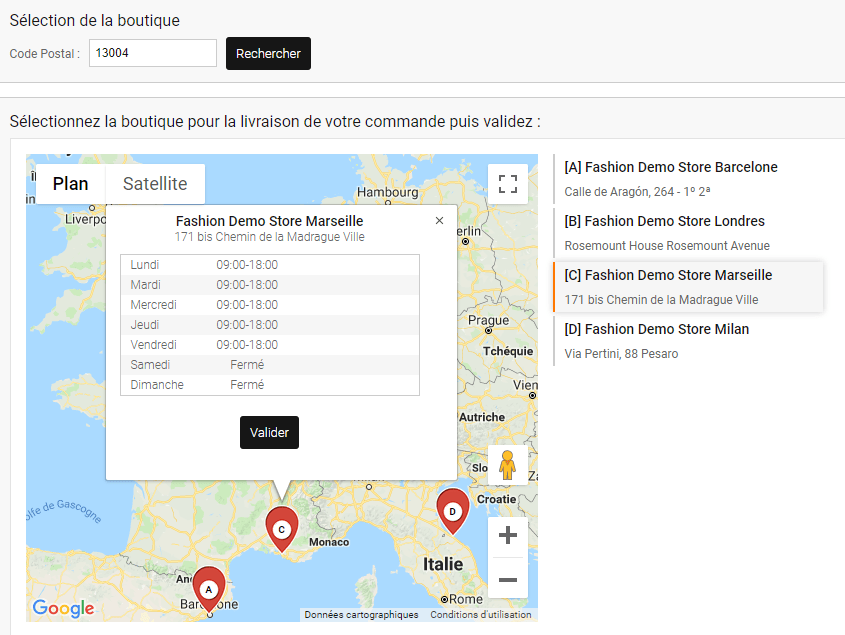
Task: Open Données cartographiques link
Action: pos(361,615)
